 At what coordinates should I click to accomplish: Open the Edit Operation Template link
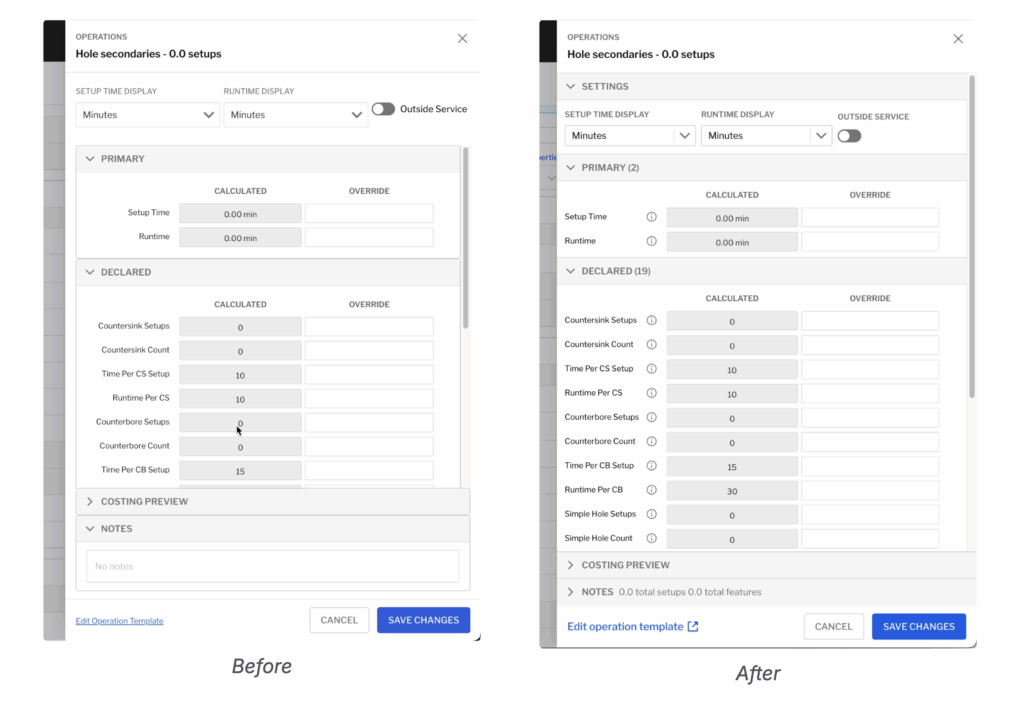119,620
